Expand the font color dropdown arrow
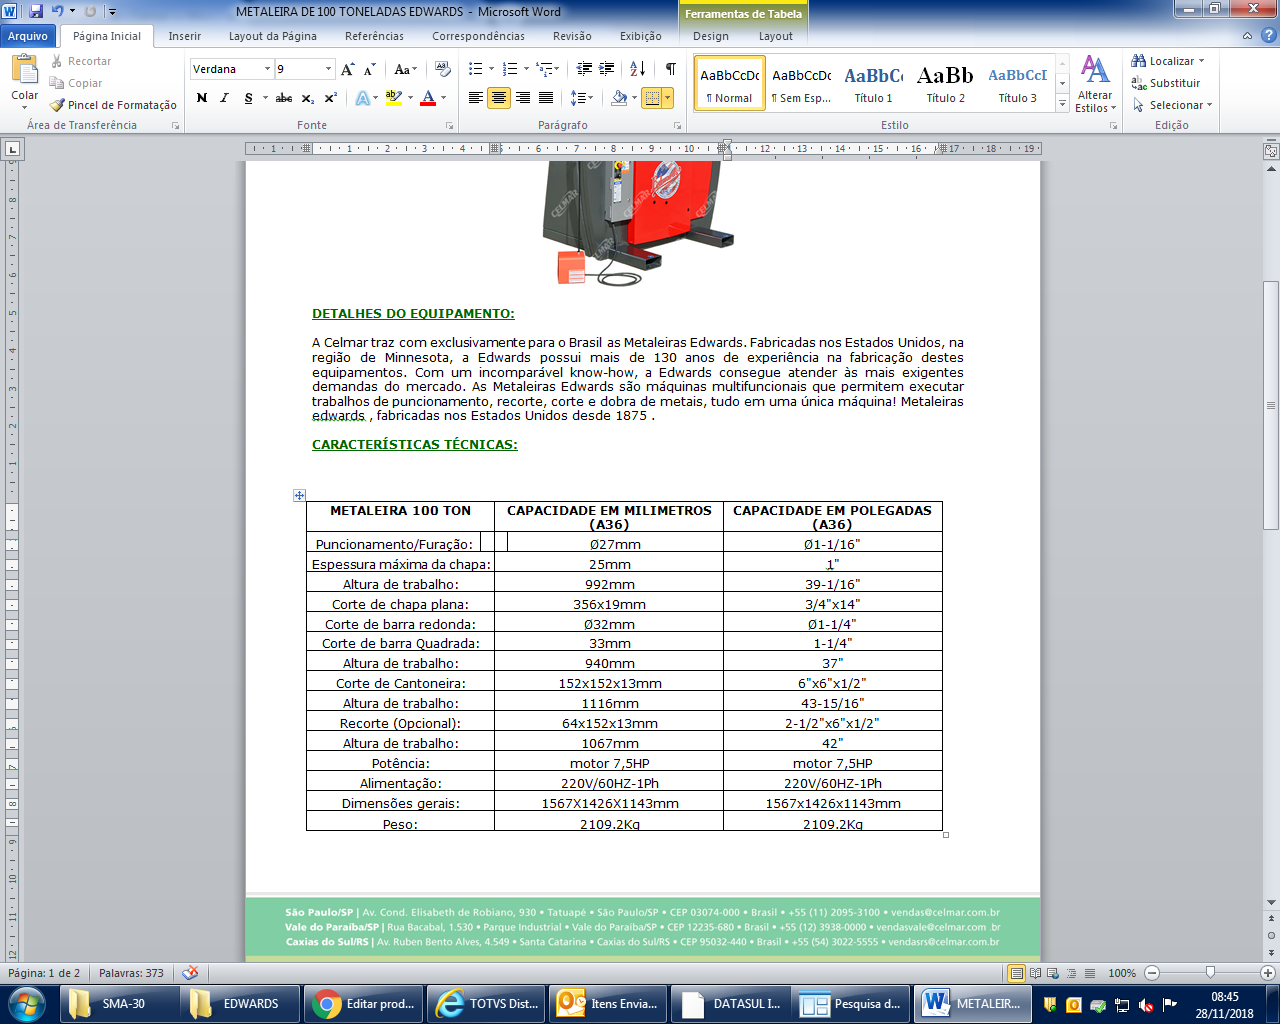This screenshot has height=1024, width=1280. [x=445, y=98]
